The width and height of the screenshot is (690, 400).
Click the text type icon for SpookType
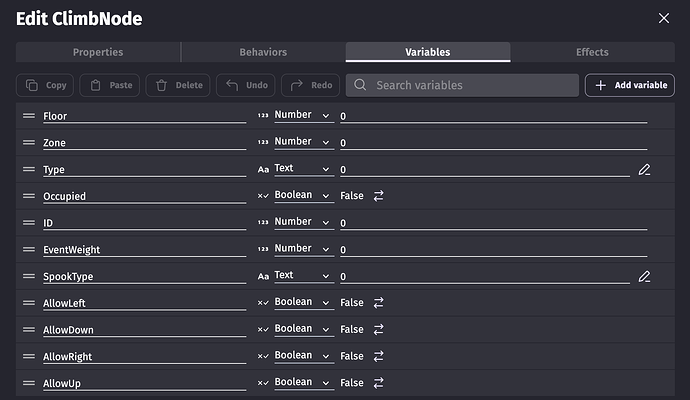point(263,276)
